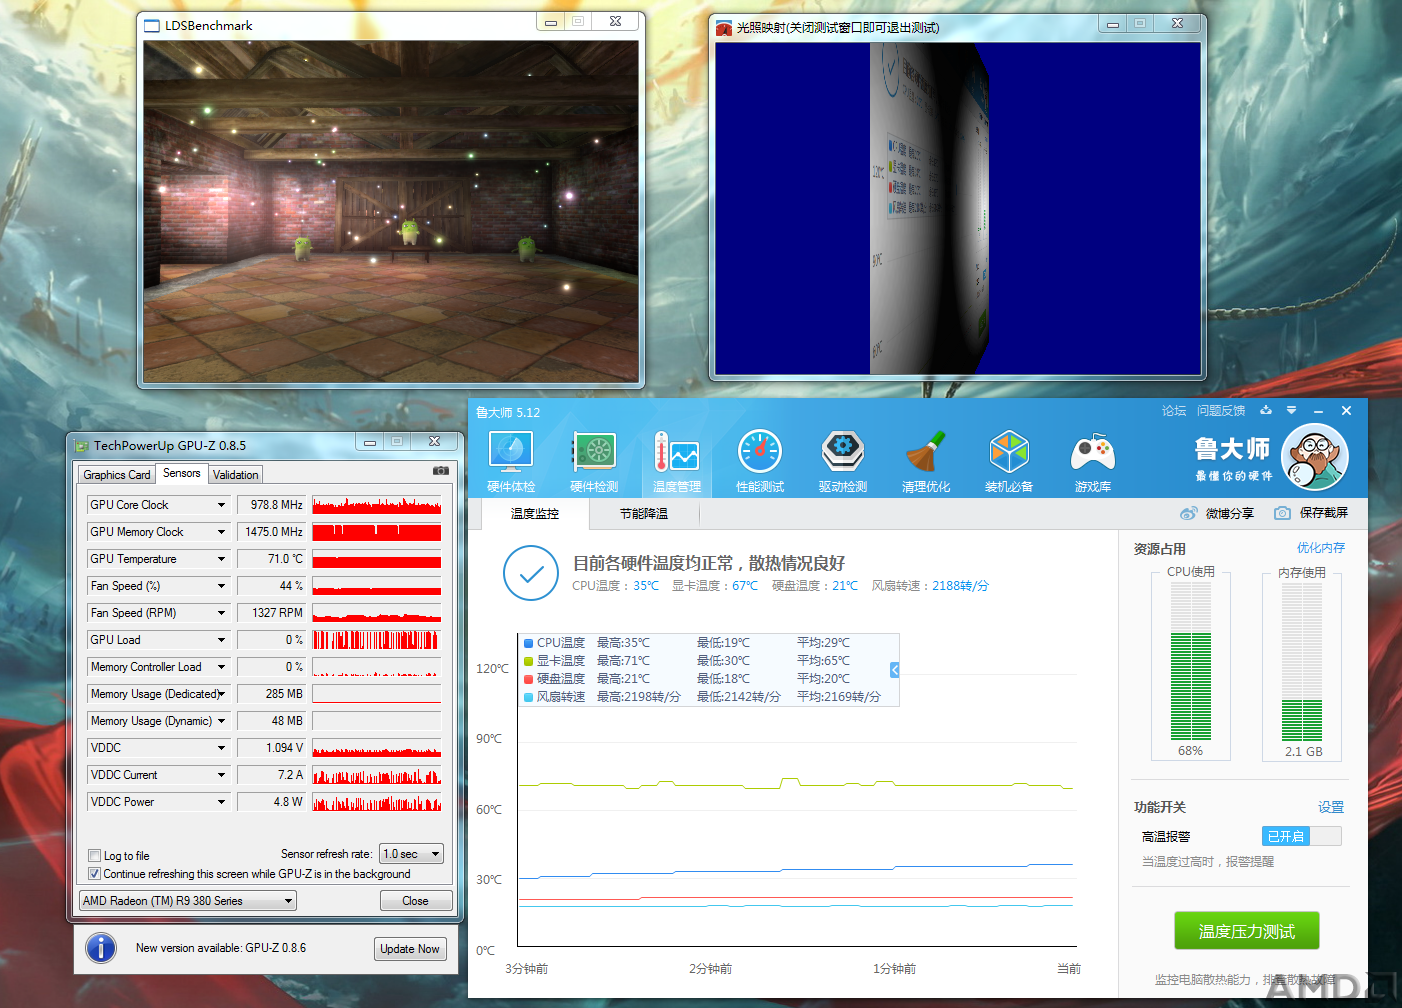The height and width of the screenshot is (1008, 1402).
Task: Switch to 节能降温 tab
Action: point(644,514)
